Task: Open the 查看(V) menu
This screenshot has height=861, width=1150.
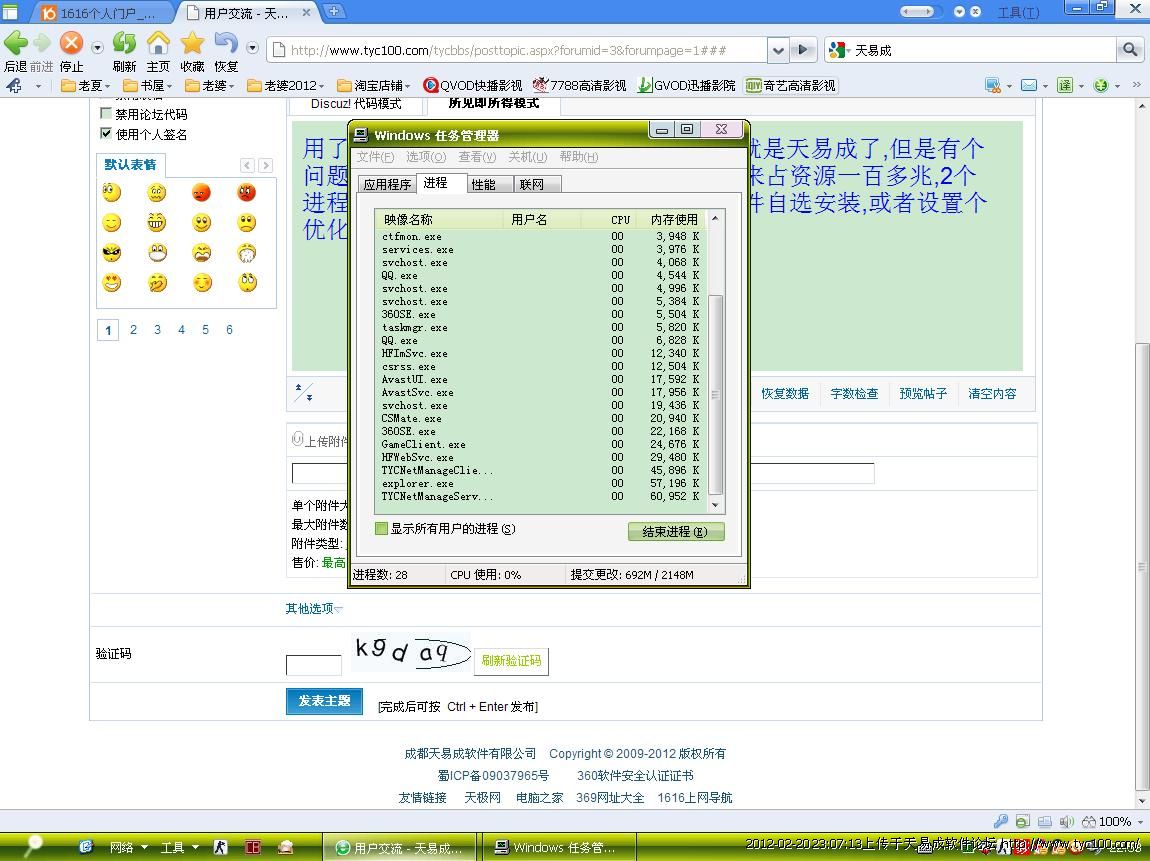Action: [x=476, y=157]
